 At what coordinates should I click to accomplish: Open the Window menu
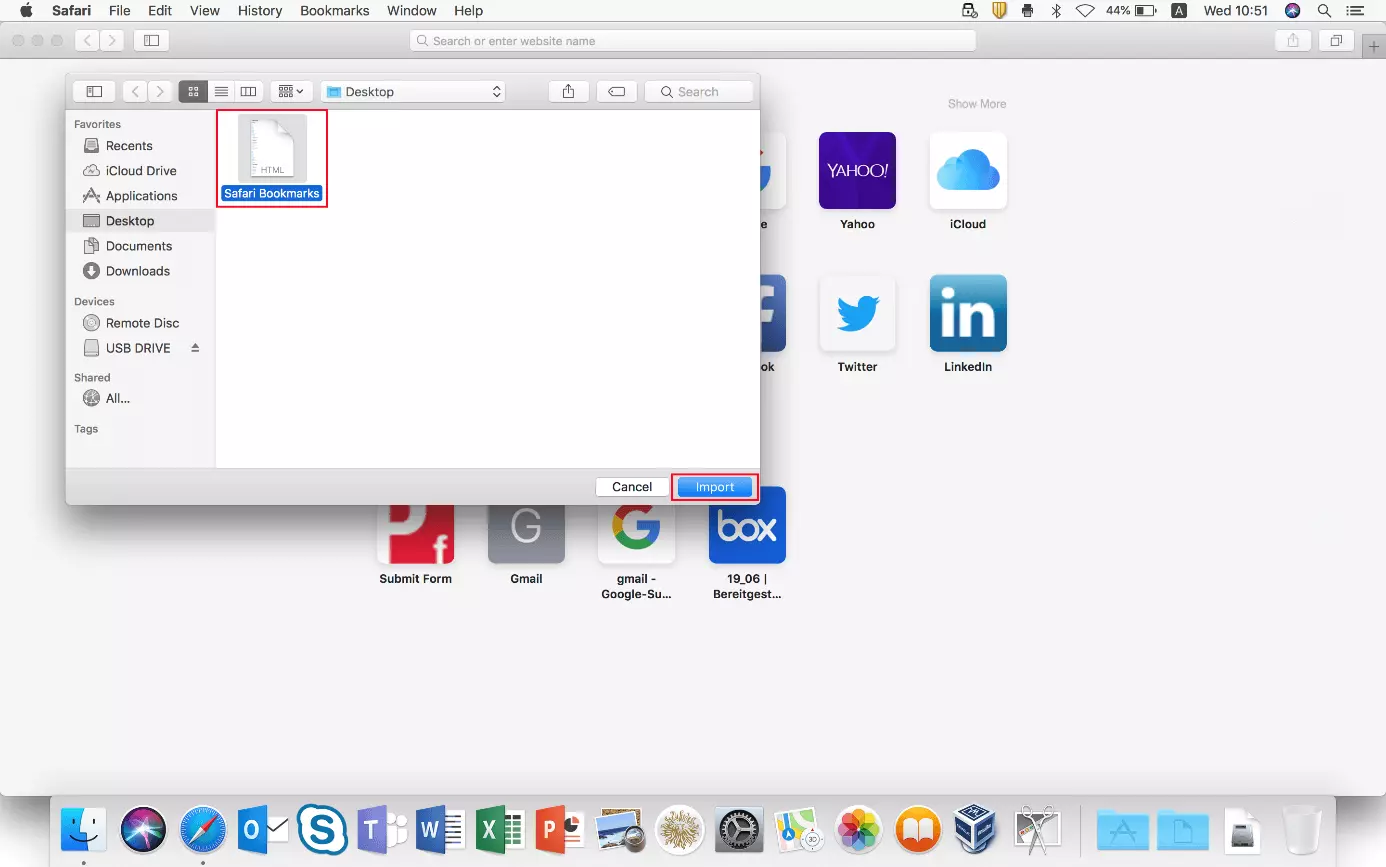click(412, 11)
